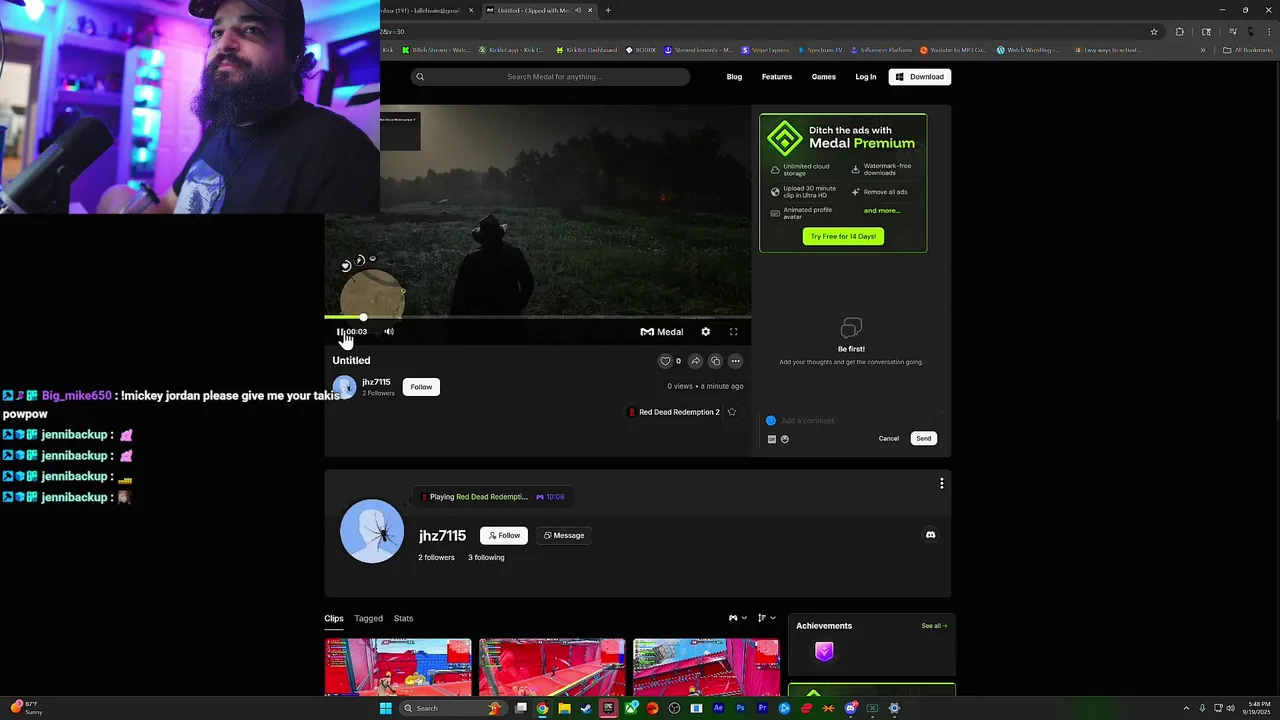Viewport: 1280px width, 720px height.
Task: Cancel the comment
Action: [x=889, y=438]
